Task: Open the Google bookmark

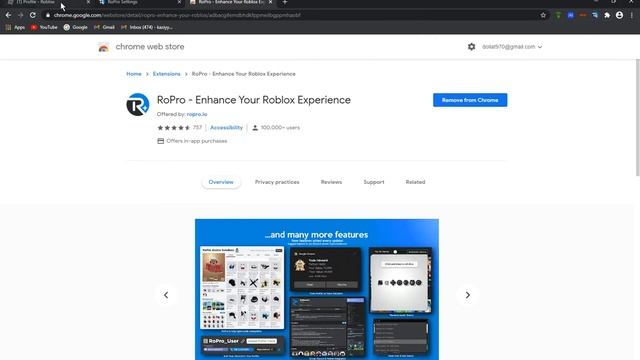Action: click(x=76, y=27)
